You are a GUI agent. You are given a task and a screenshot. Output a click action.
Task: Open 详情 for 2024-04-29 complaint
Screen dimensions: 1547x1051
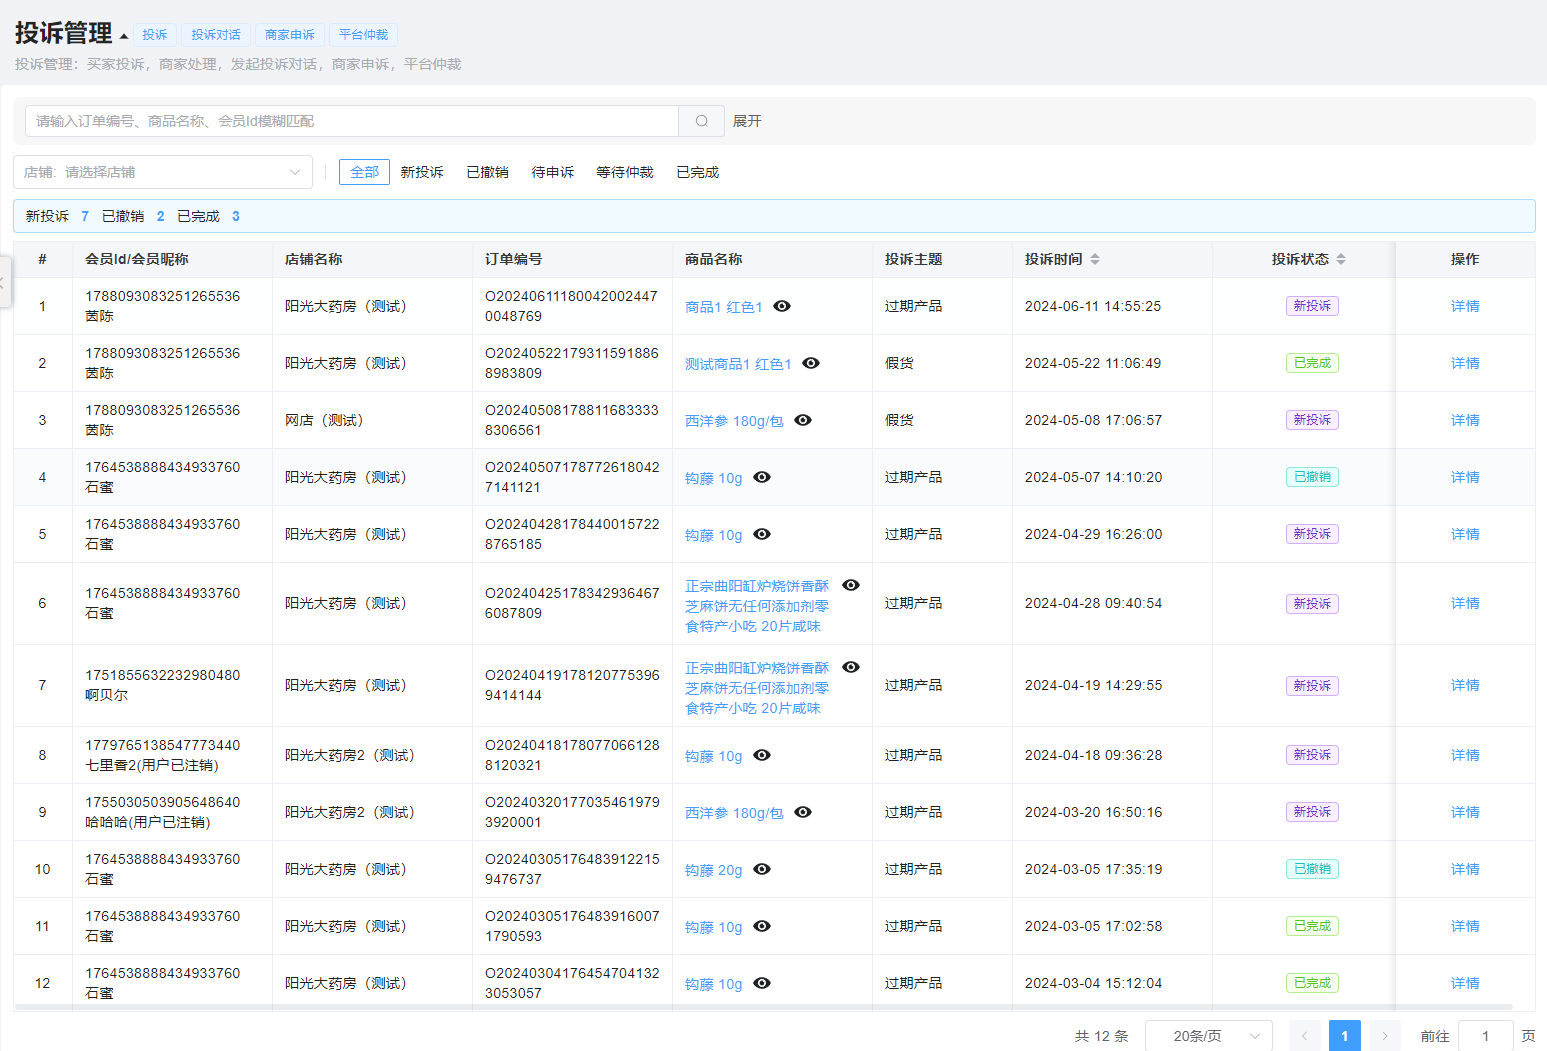pos(1465,534)
